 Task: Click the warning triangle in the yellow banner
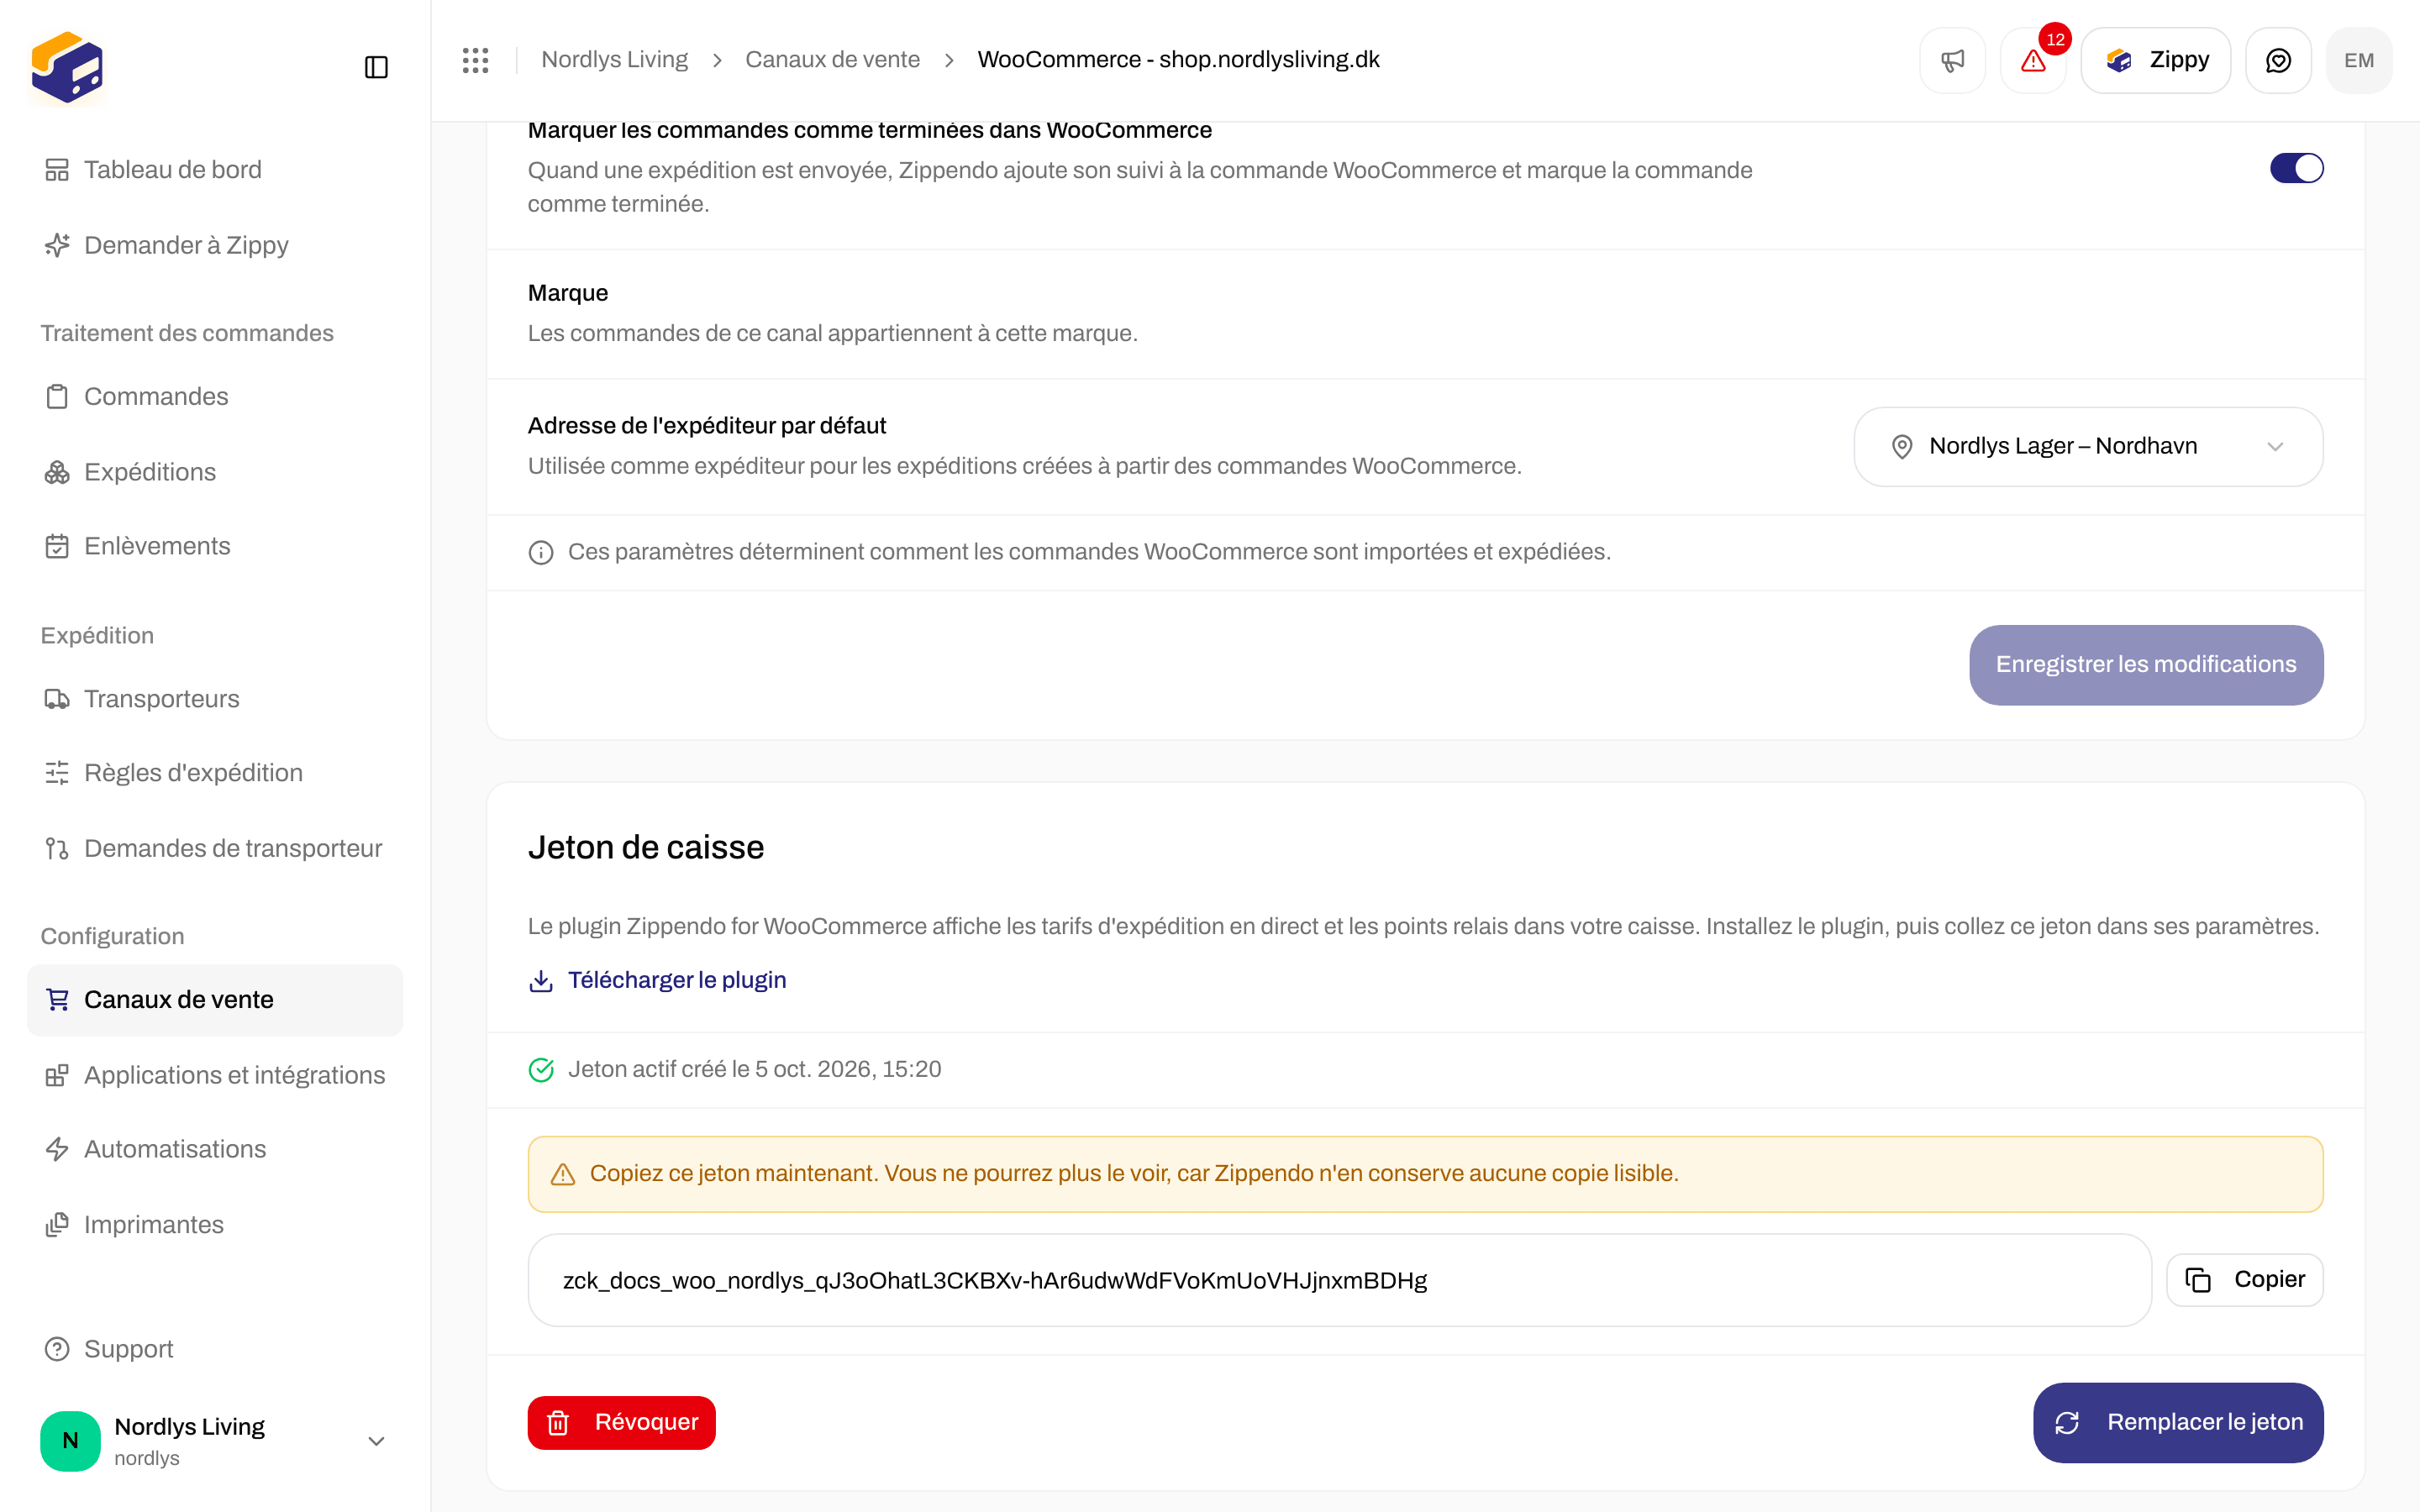tap(563, 1174)
